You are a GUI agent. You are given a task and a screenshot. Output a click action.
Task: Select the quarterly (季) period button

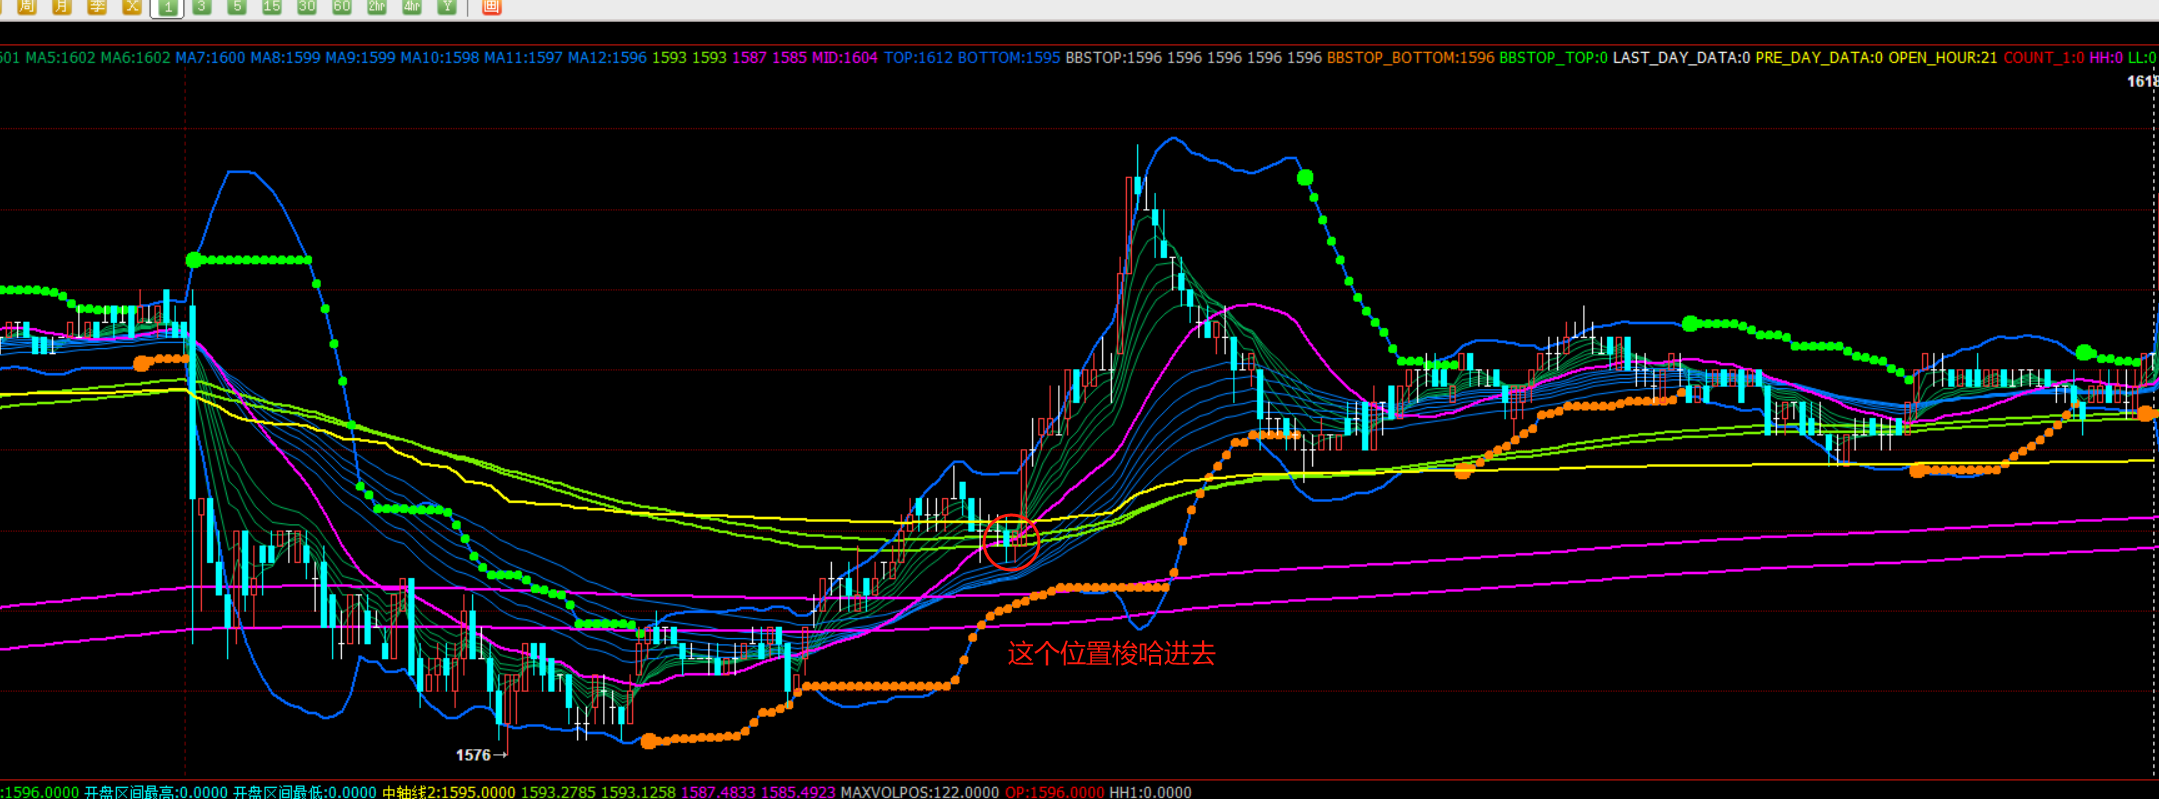[x=97, y=6]
